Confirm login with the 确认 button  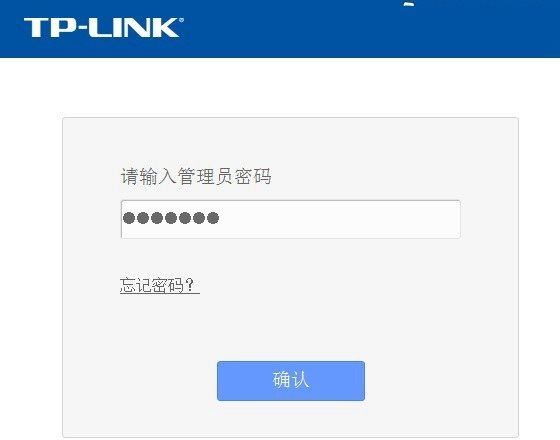(291, 381)
